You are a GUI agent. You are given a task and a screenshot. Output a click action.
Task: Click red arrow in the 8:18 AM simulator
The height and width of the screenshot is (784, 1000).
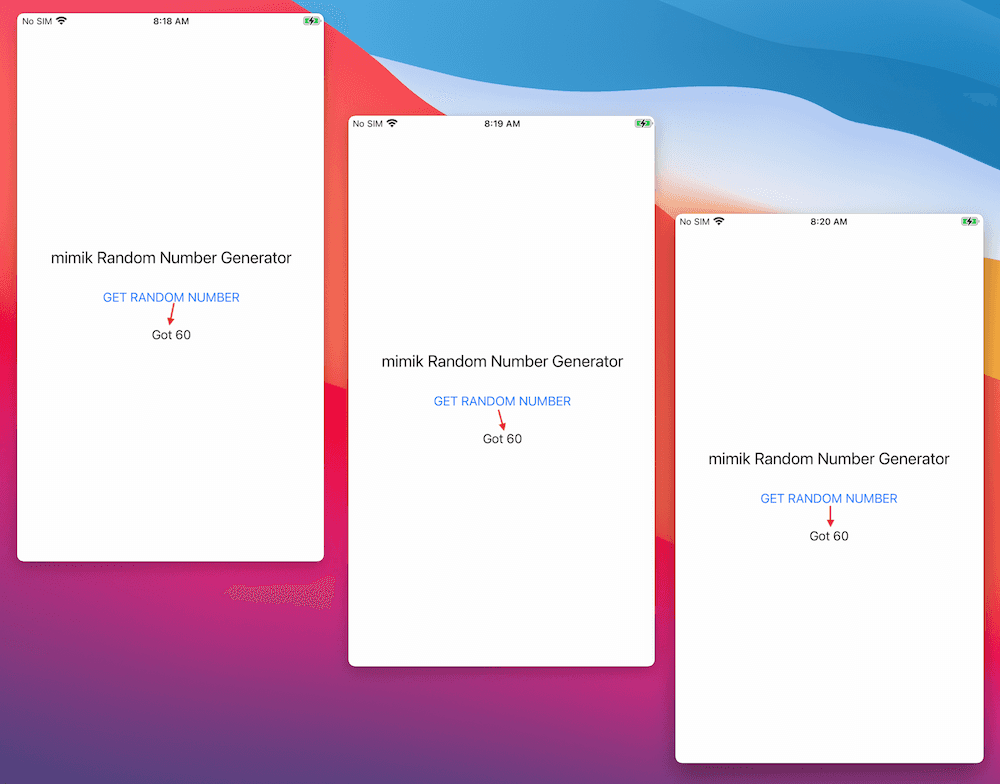click(171, 314)
